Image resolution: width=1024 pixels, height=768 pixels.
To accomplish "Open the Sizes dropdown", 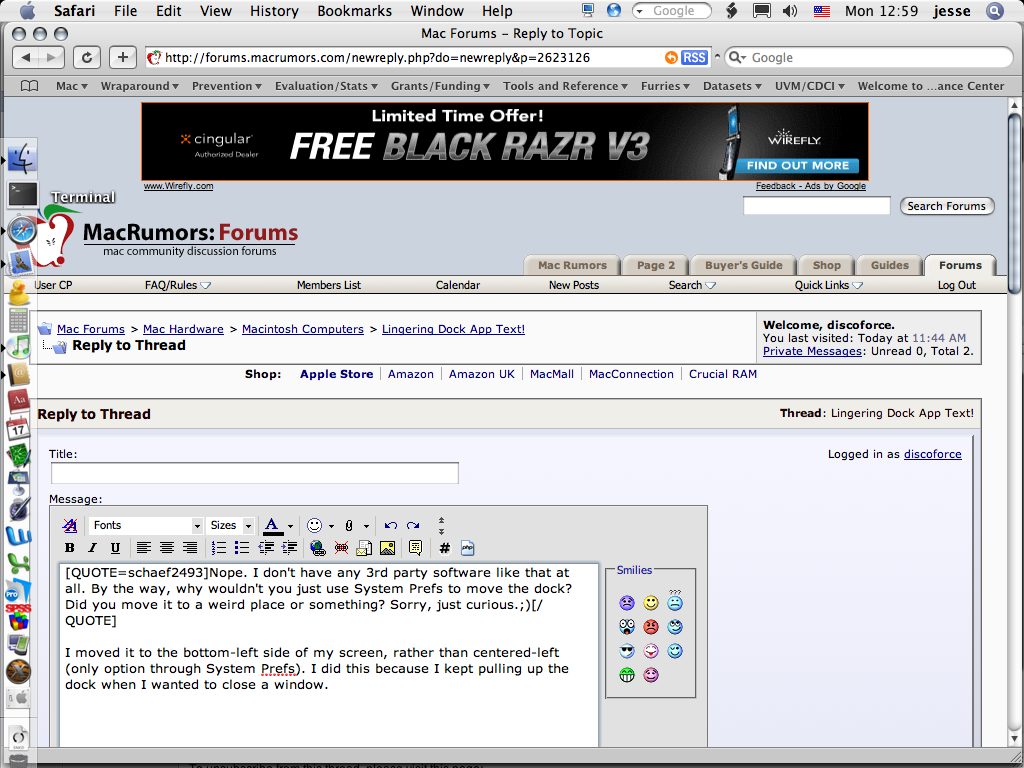I will coord(231,525).
